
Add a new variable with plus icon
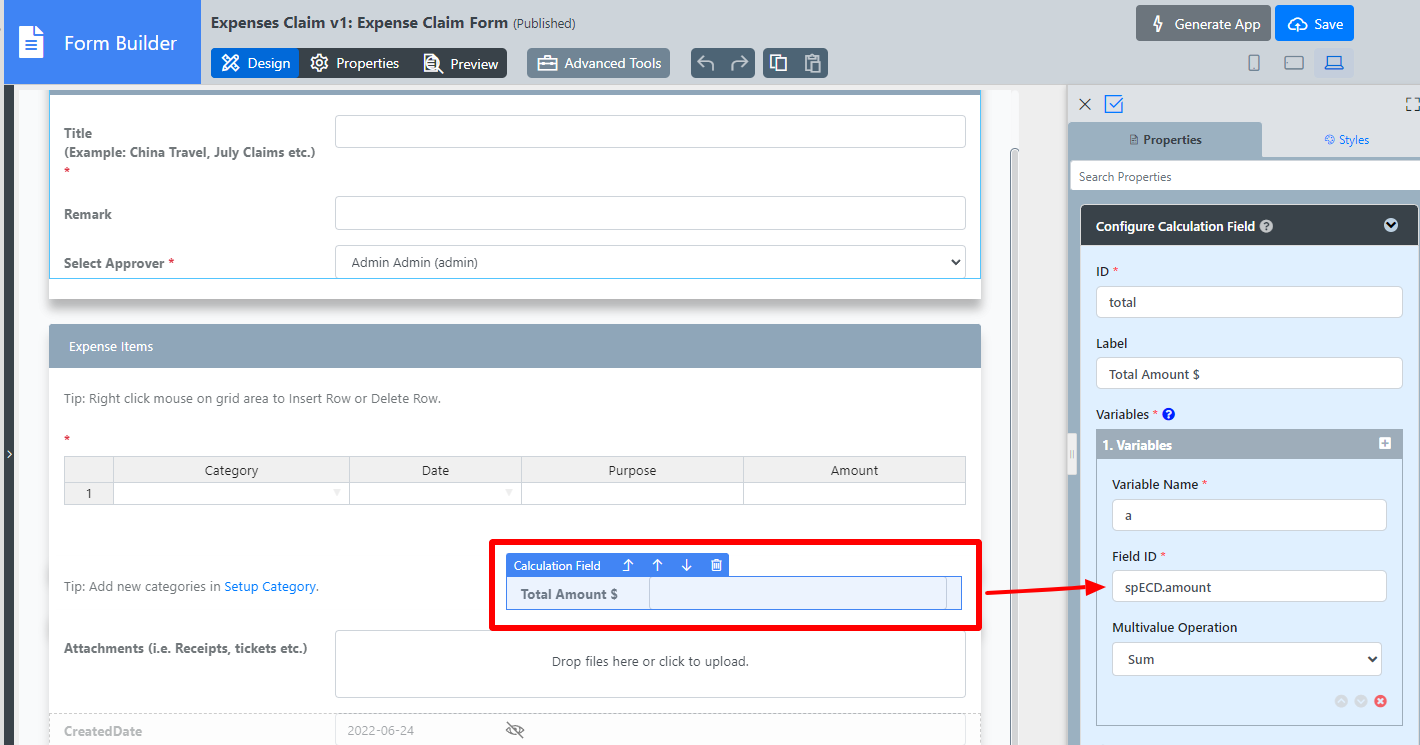[1385, 444]
